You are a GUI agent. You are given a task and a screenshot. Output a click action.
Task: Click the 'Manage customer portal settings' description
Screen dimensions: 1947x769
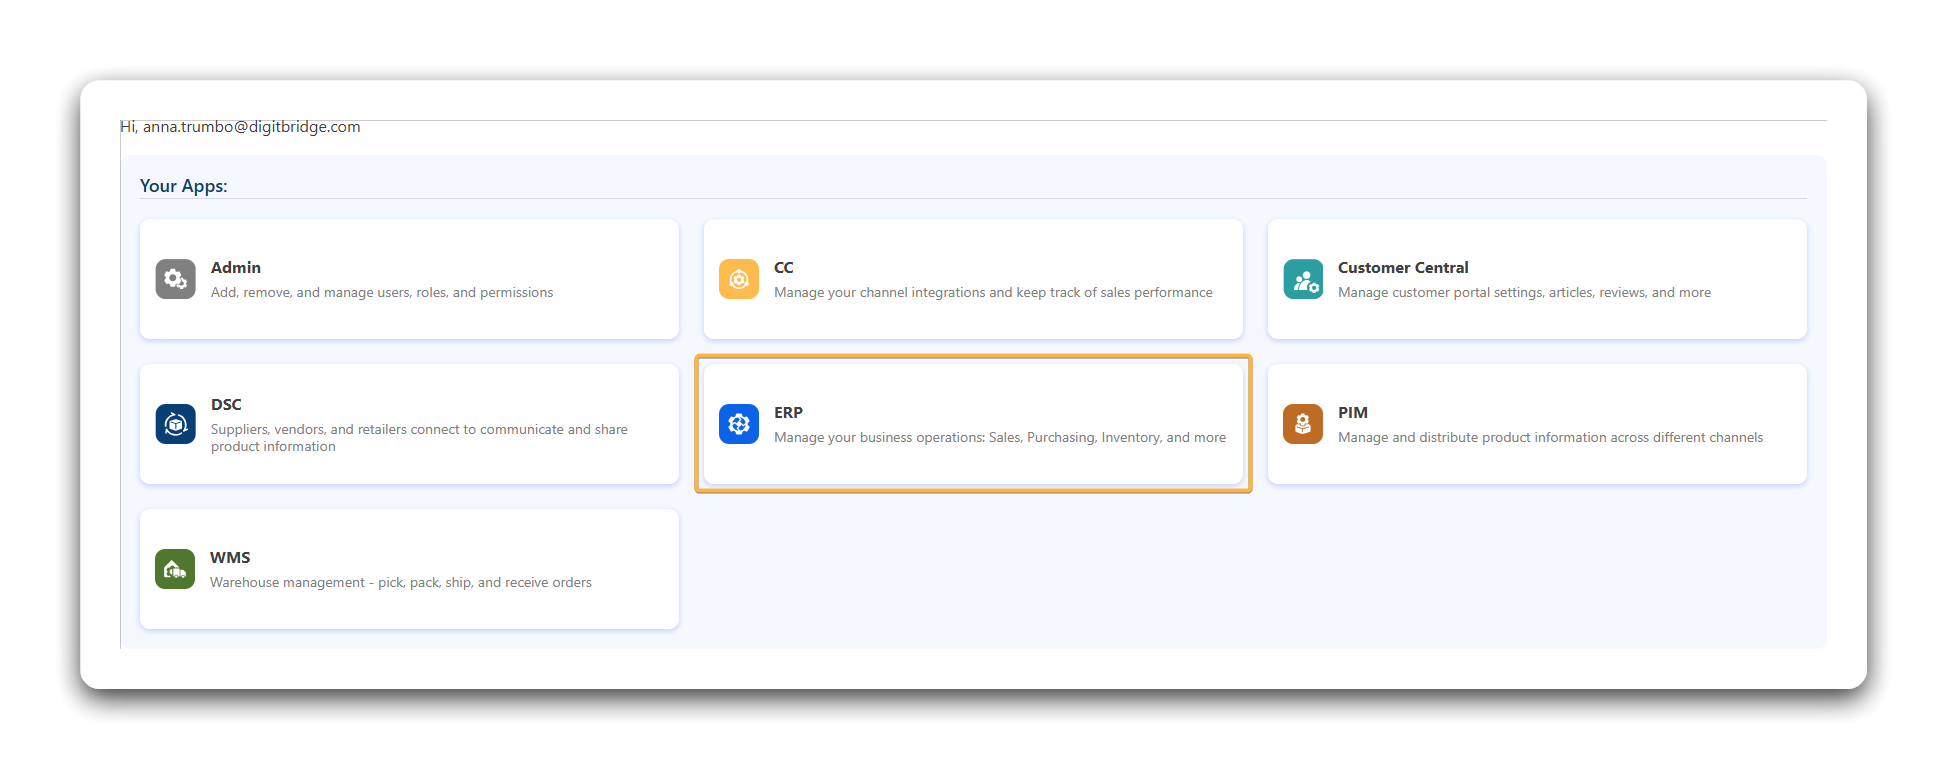pyautogui.click(x=1523, y=292)
